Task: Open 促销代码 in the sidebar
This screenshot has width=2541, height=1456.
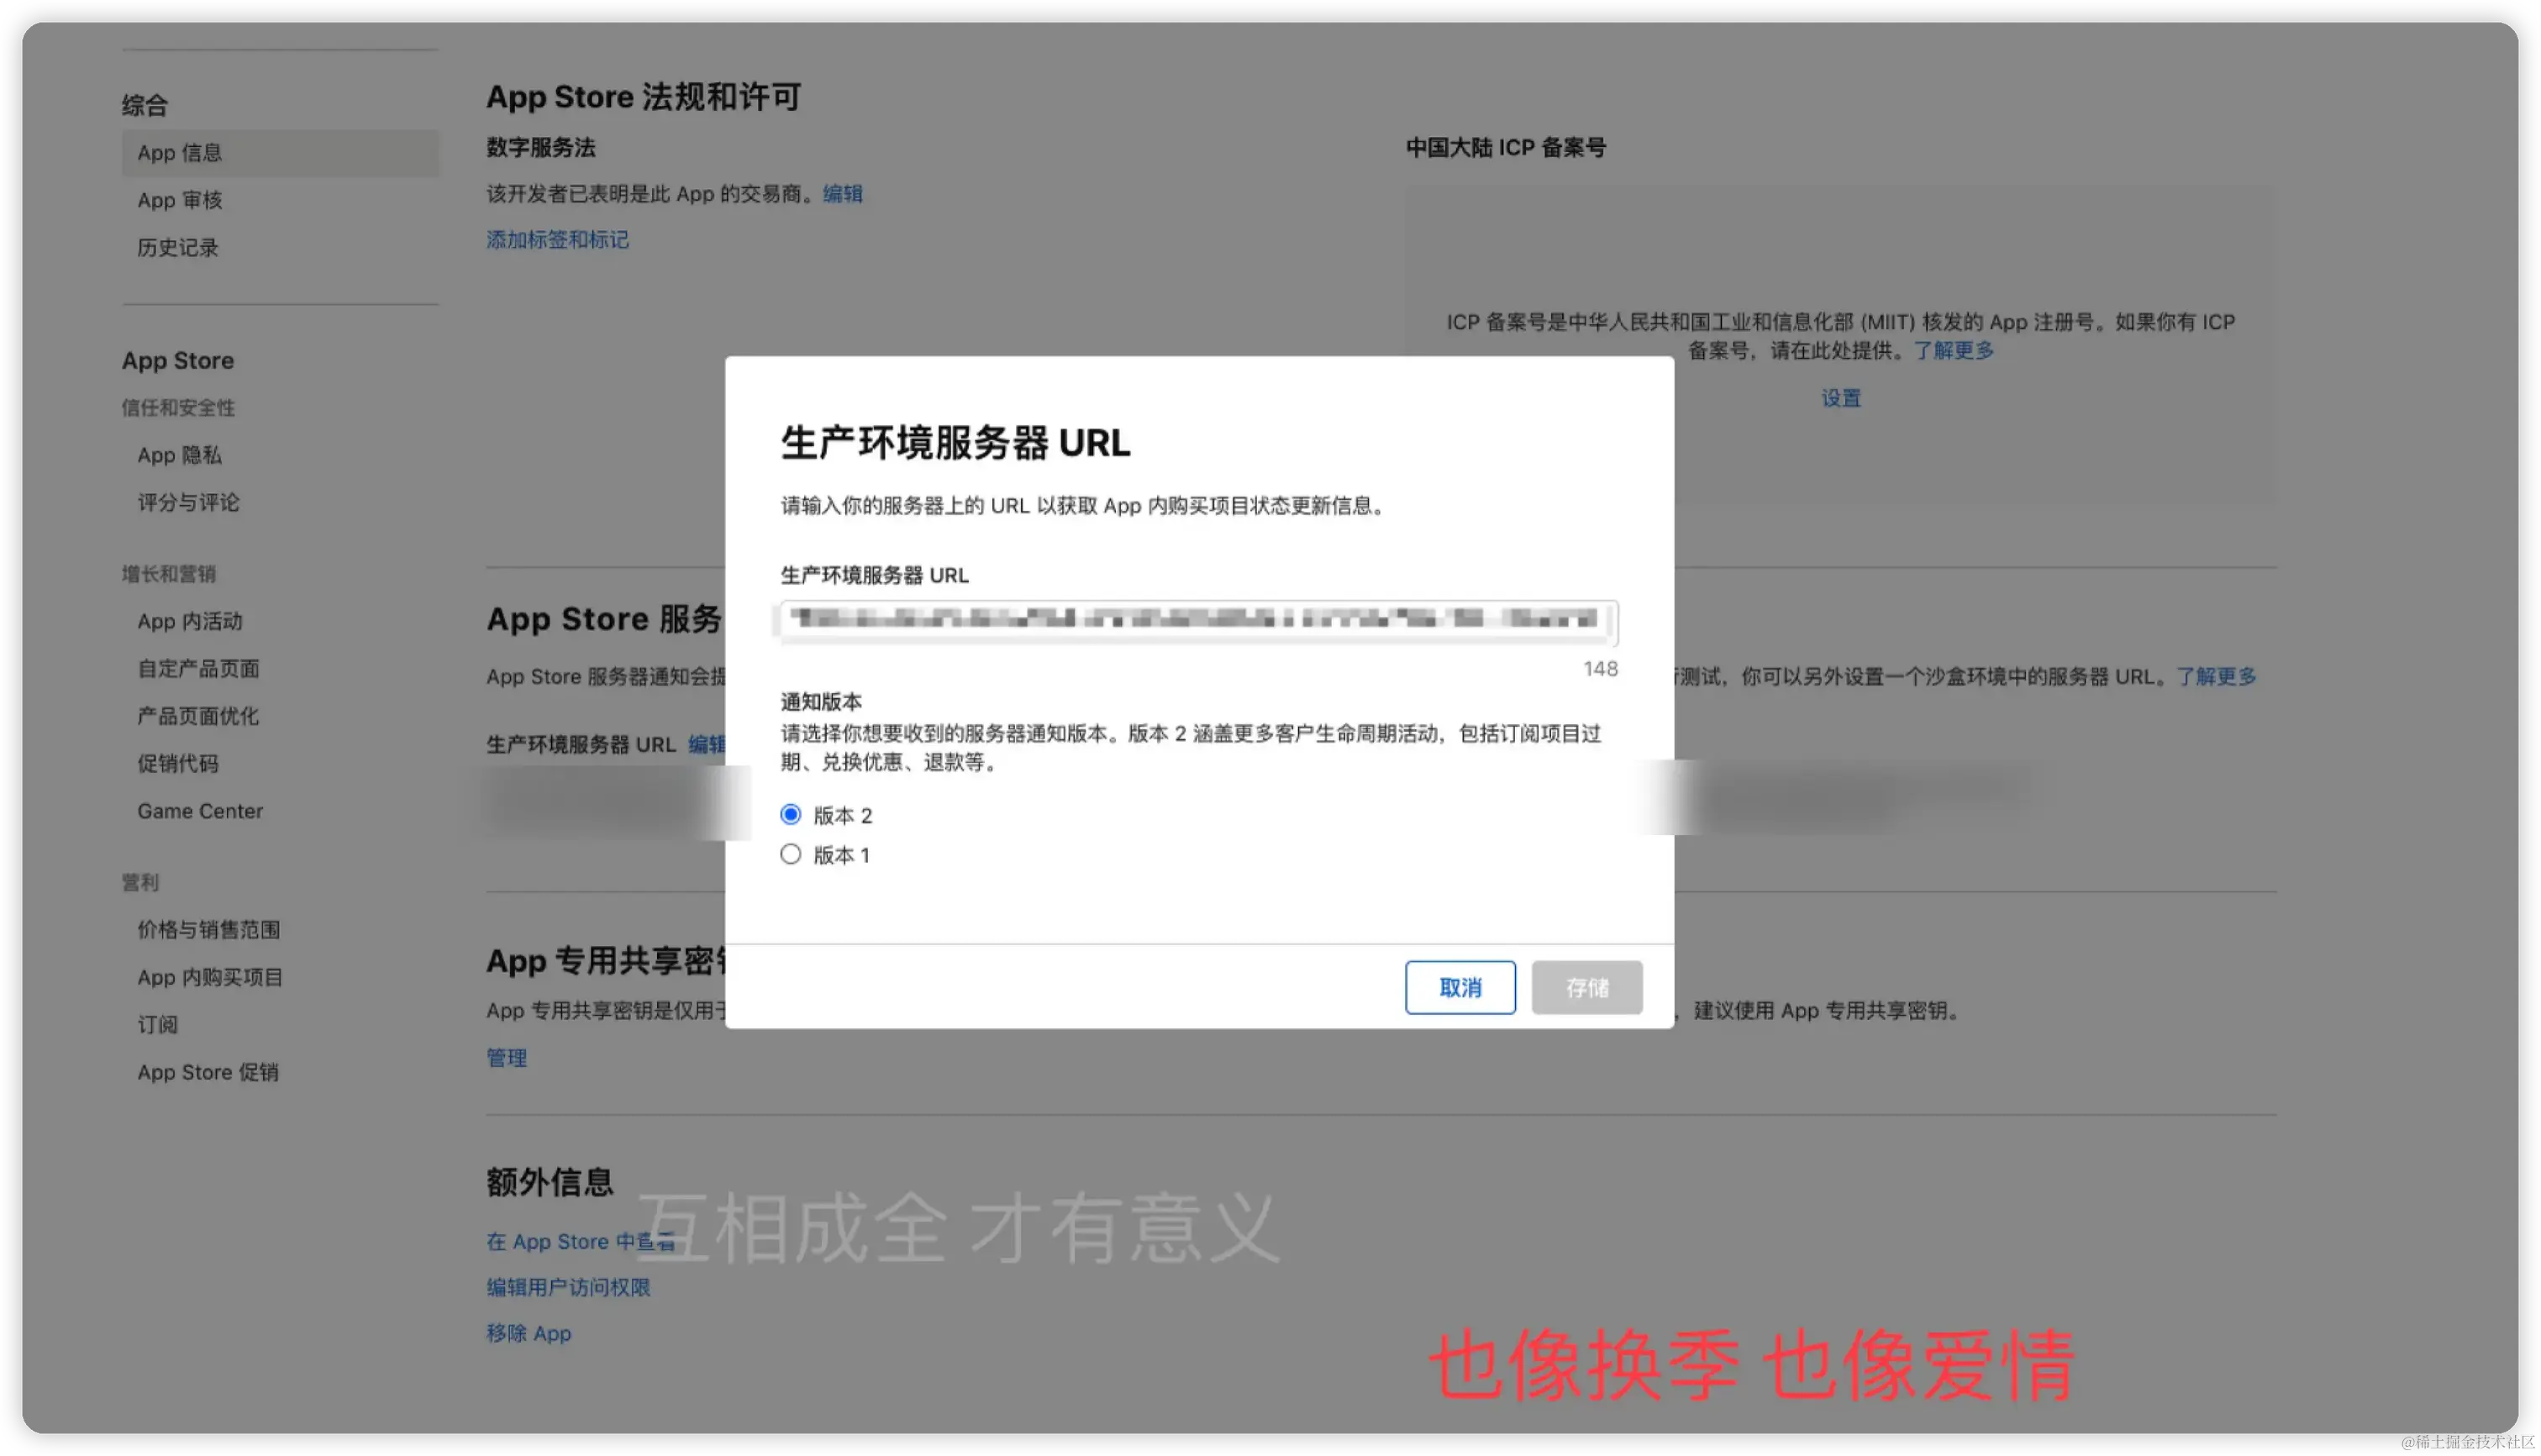Action: tap(178, 763)
